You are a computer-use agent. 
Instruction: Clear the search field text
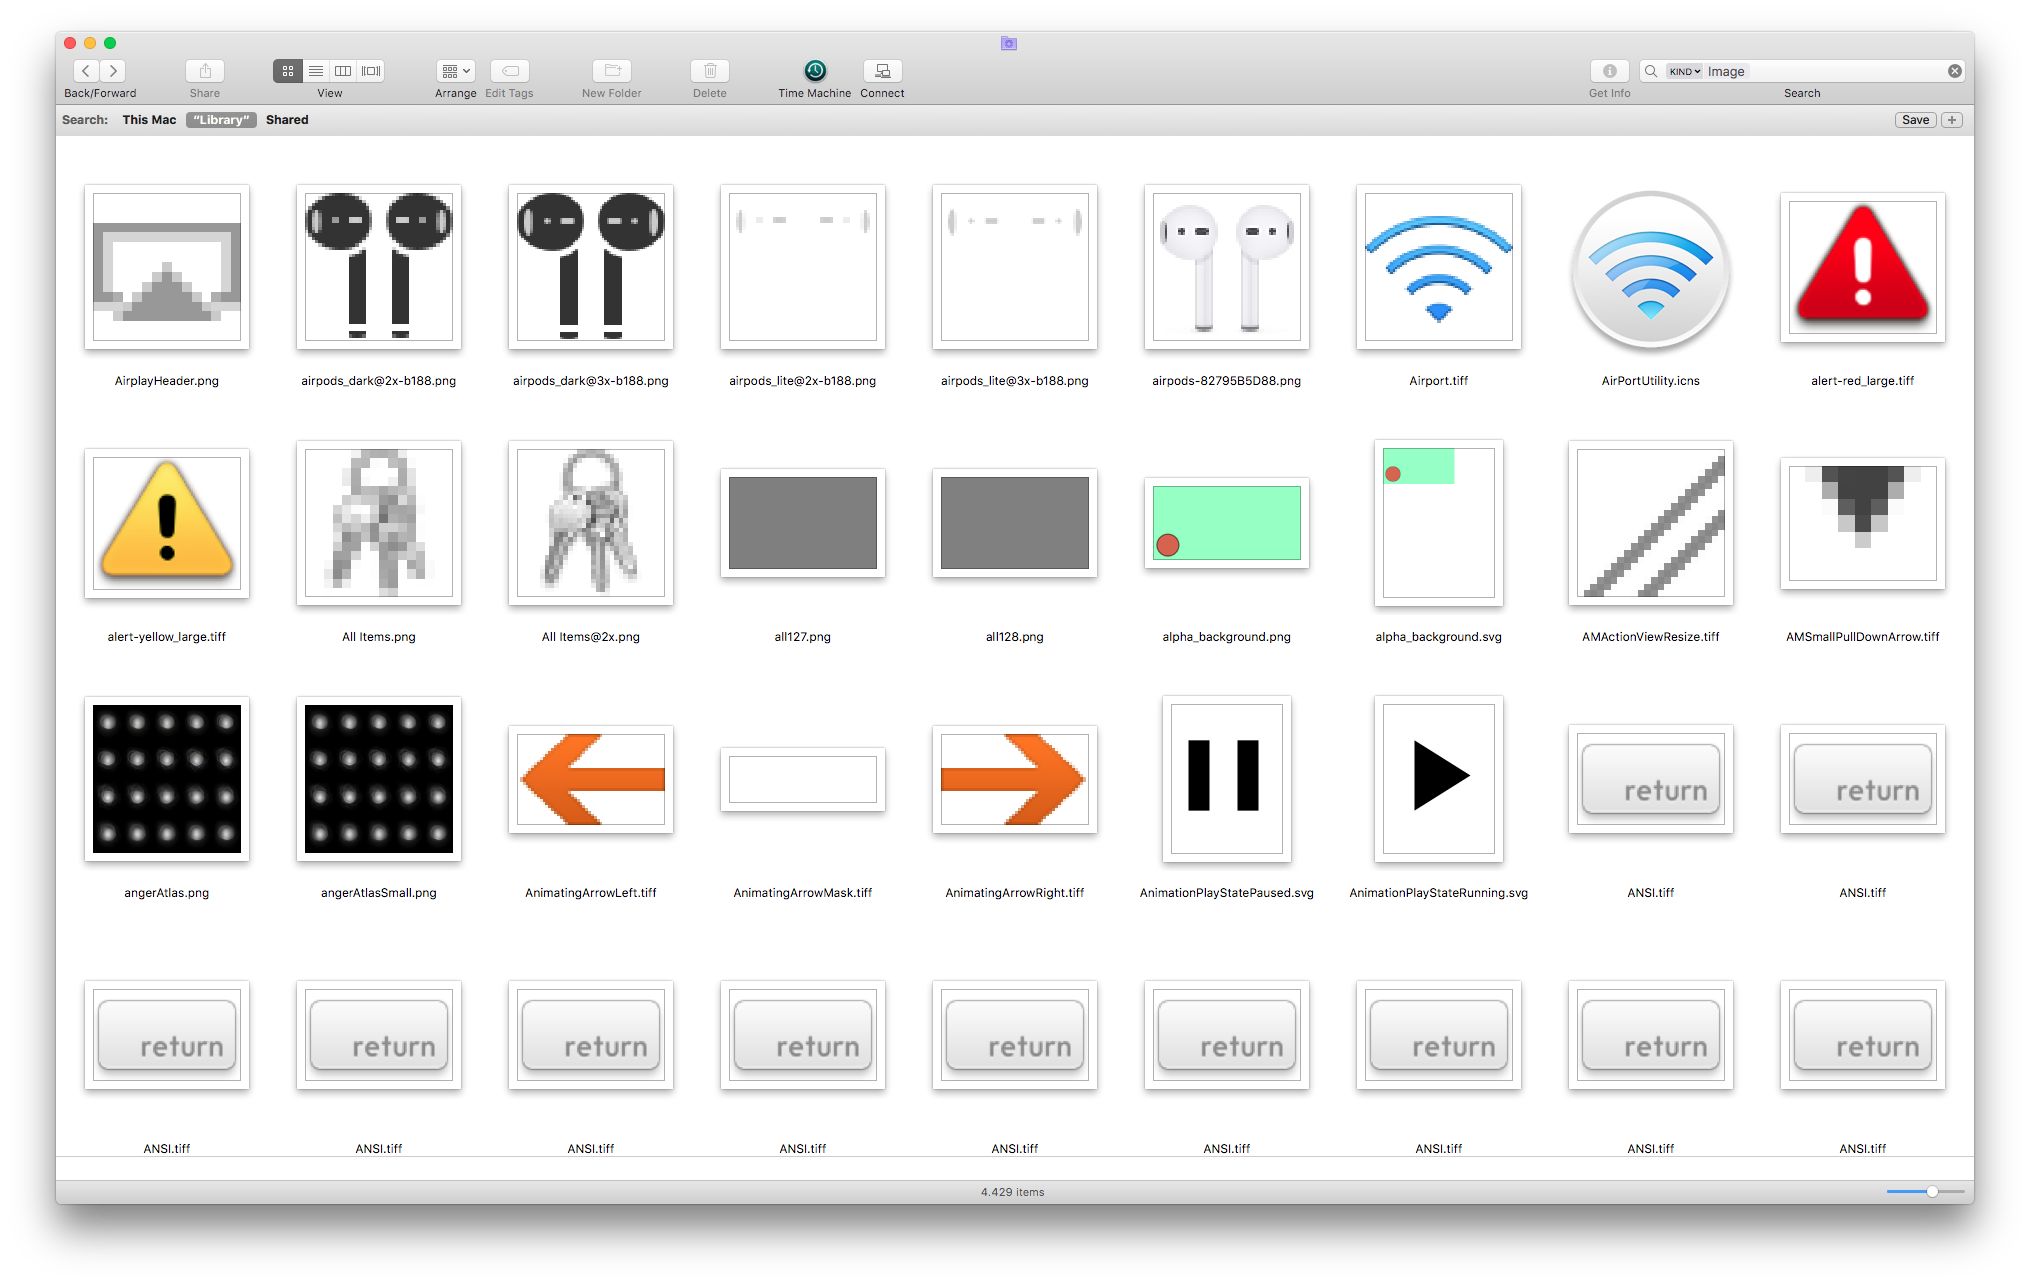pos(1954,71)
